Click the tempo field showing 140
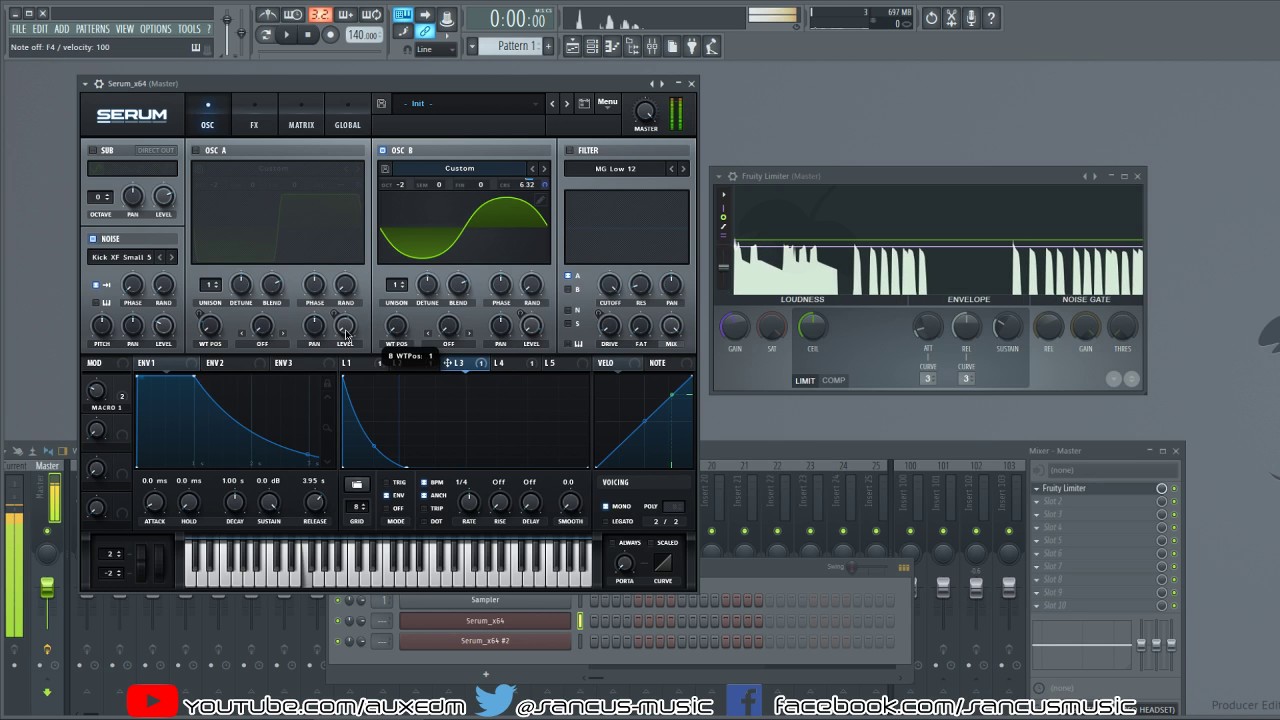This screenshot has width=1280, height=720. coord(364,35)
